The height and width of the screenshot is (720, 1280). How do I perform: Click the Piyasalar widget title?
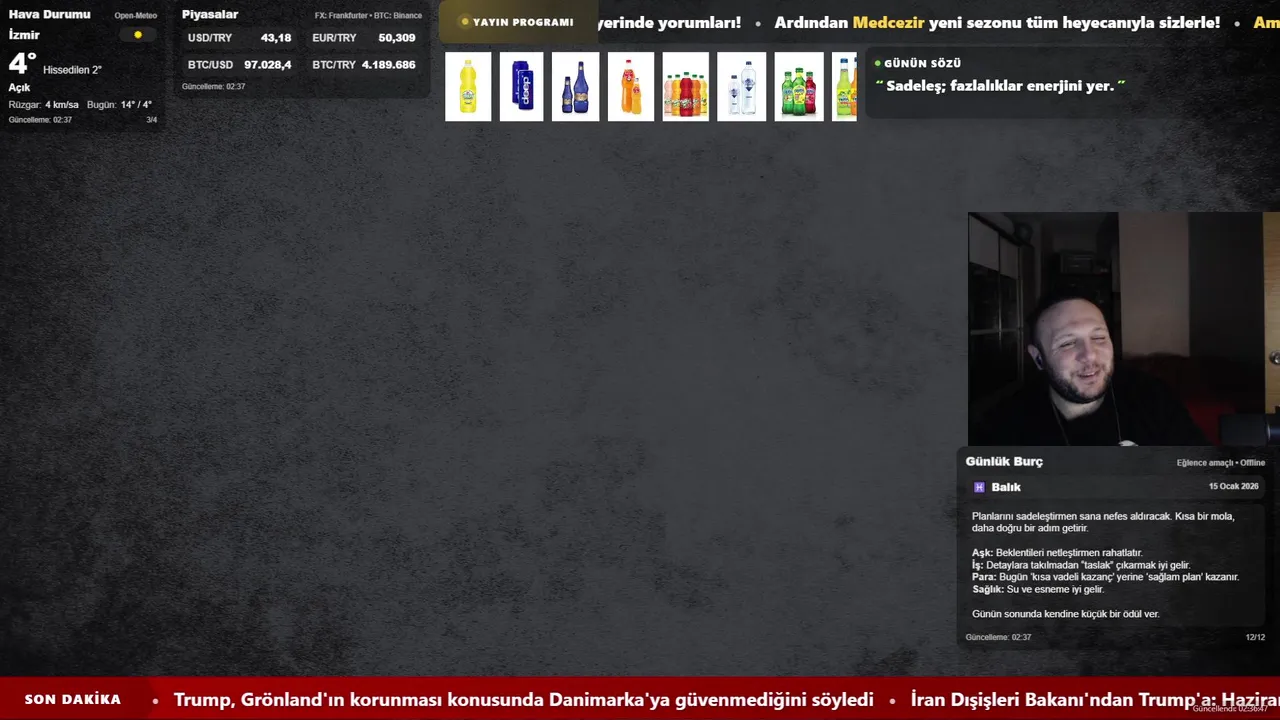click(x=210, y=14)
